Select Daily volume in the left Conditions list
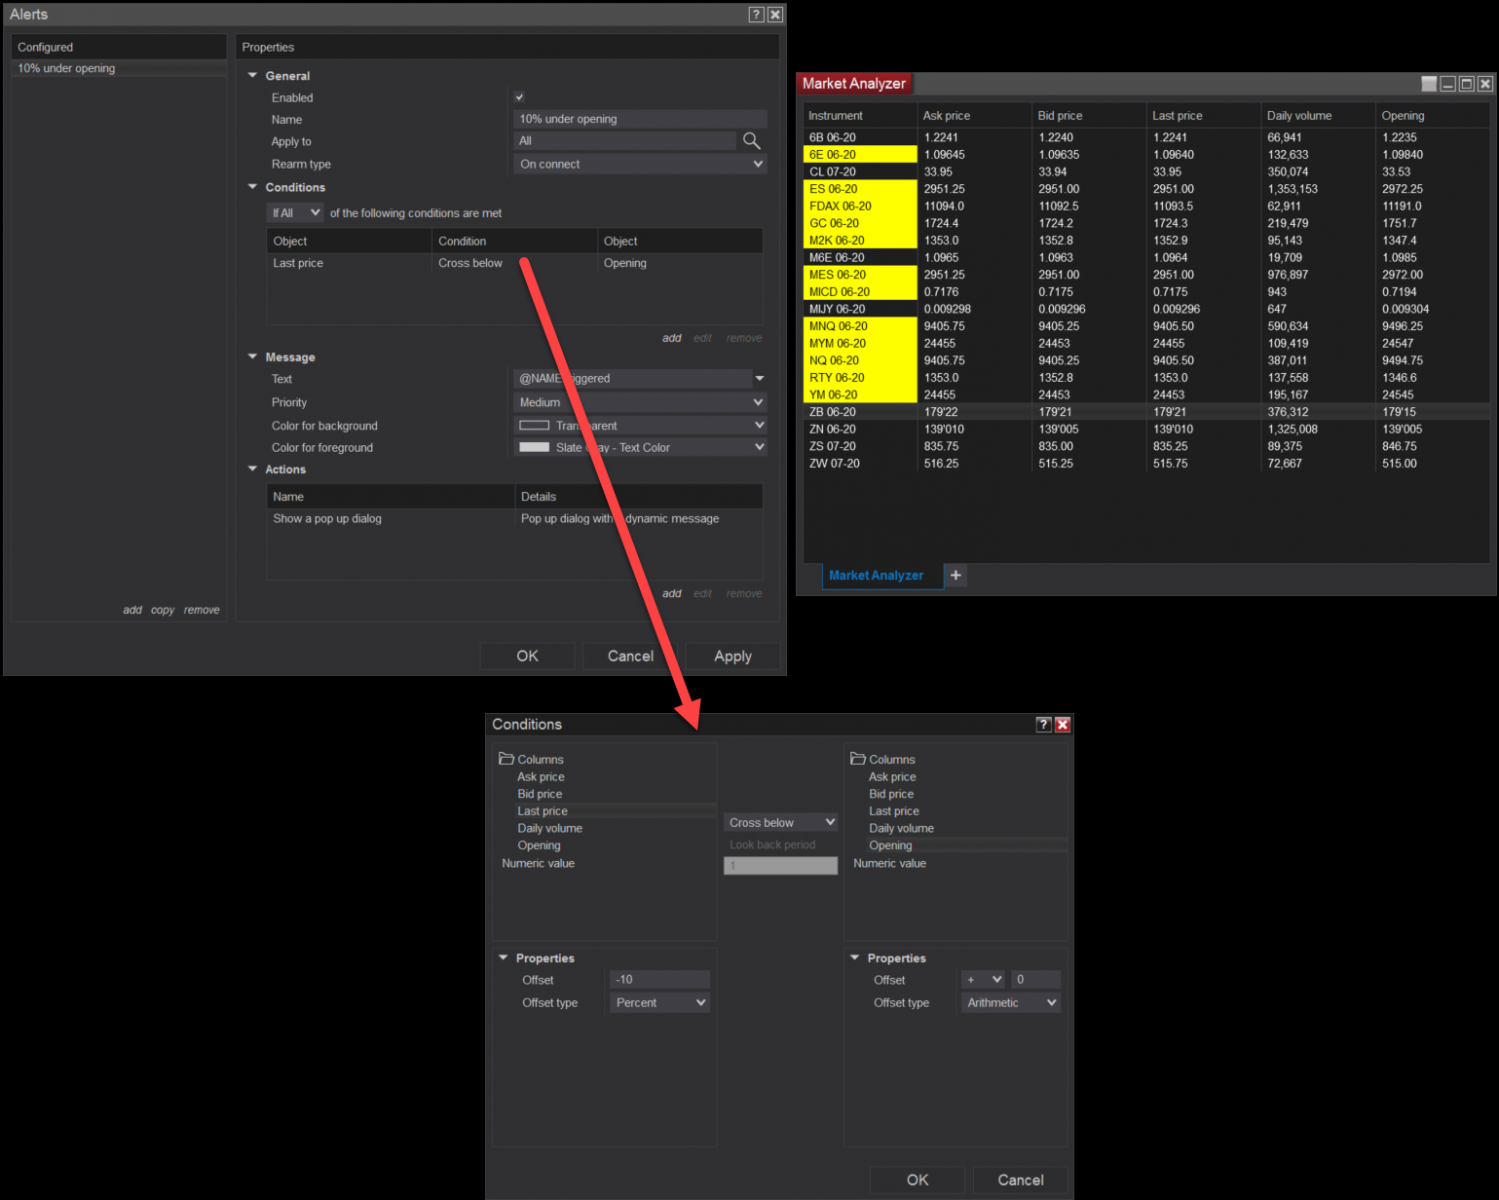The height and width of the screenshot is (1200, 1499). (x=550, y=828)
